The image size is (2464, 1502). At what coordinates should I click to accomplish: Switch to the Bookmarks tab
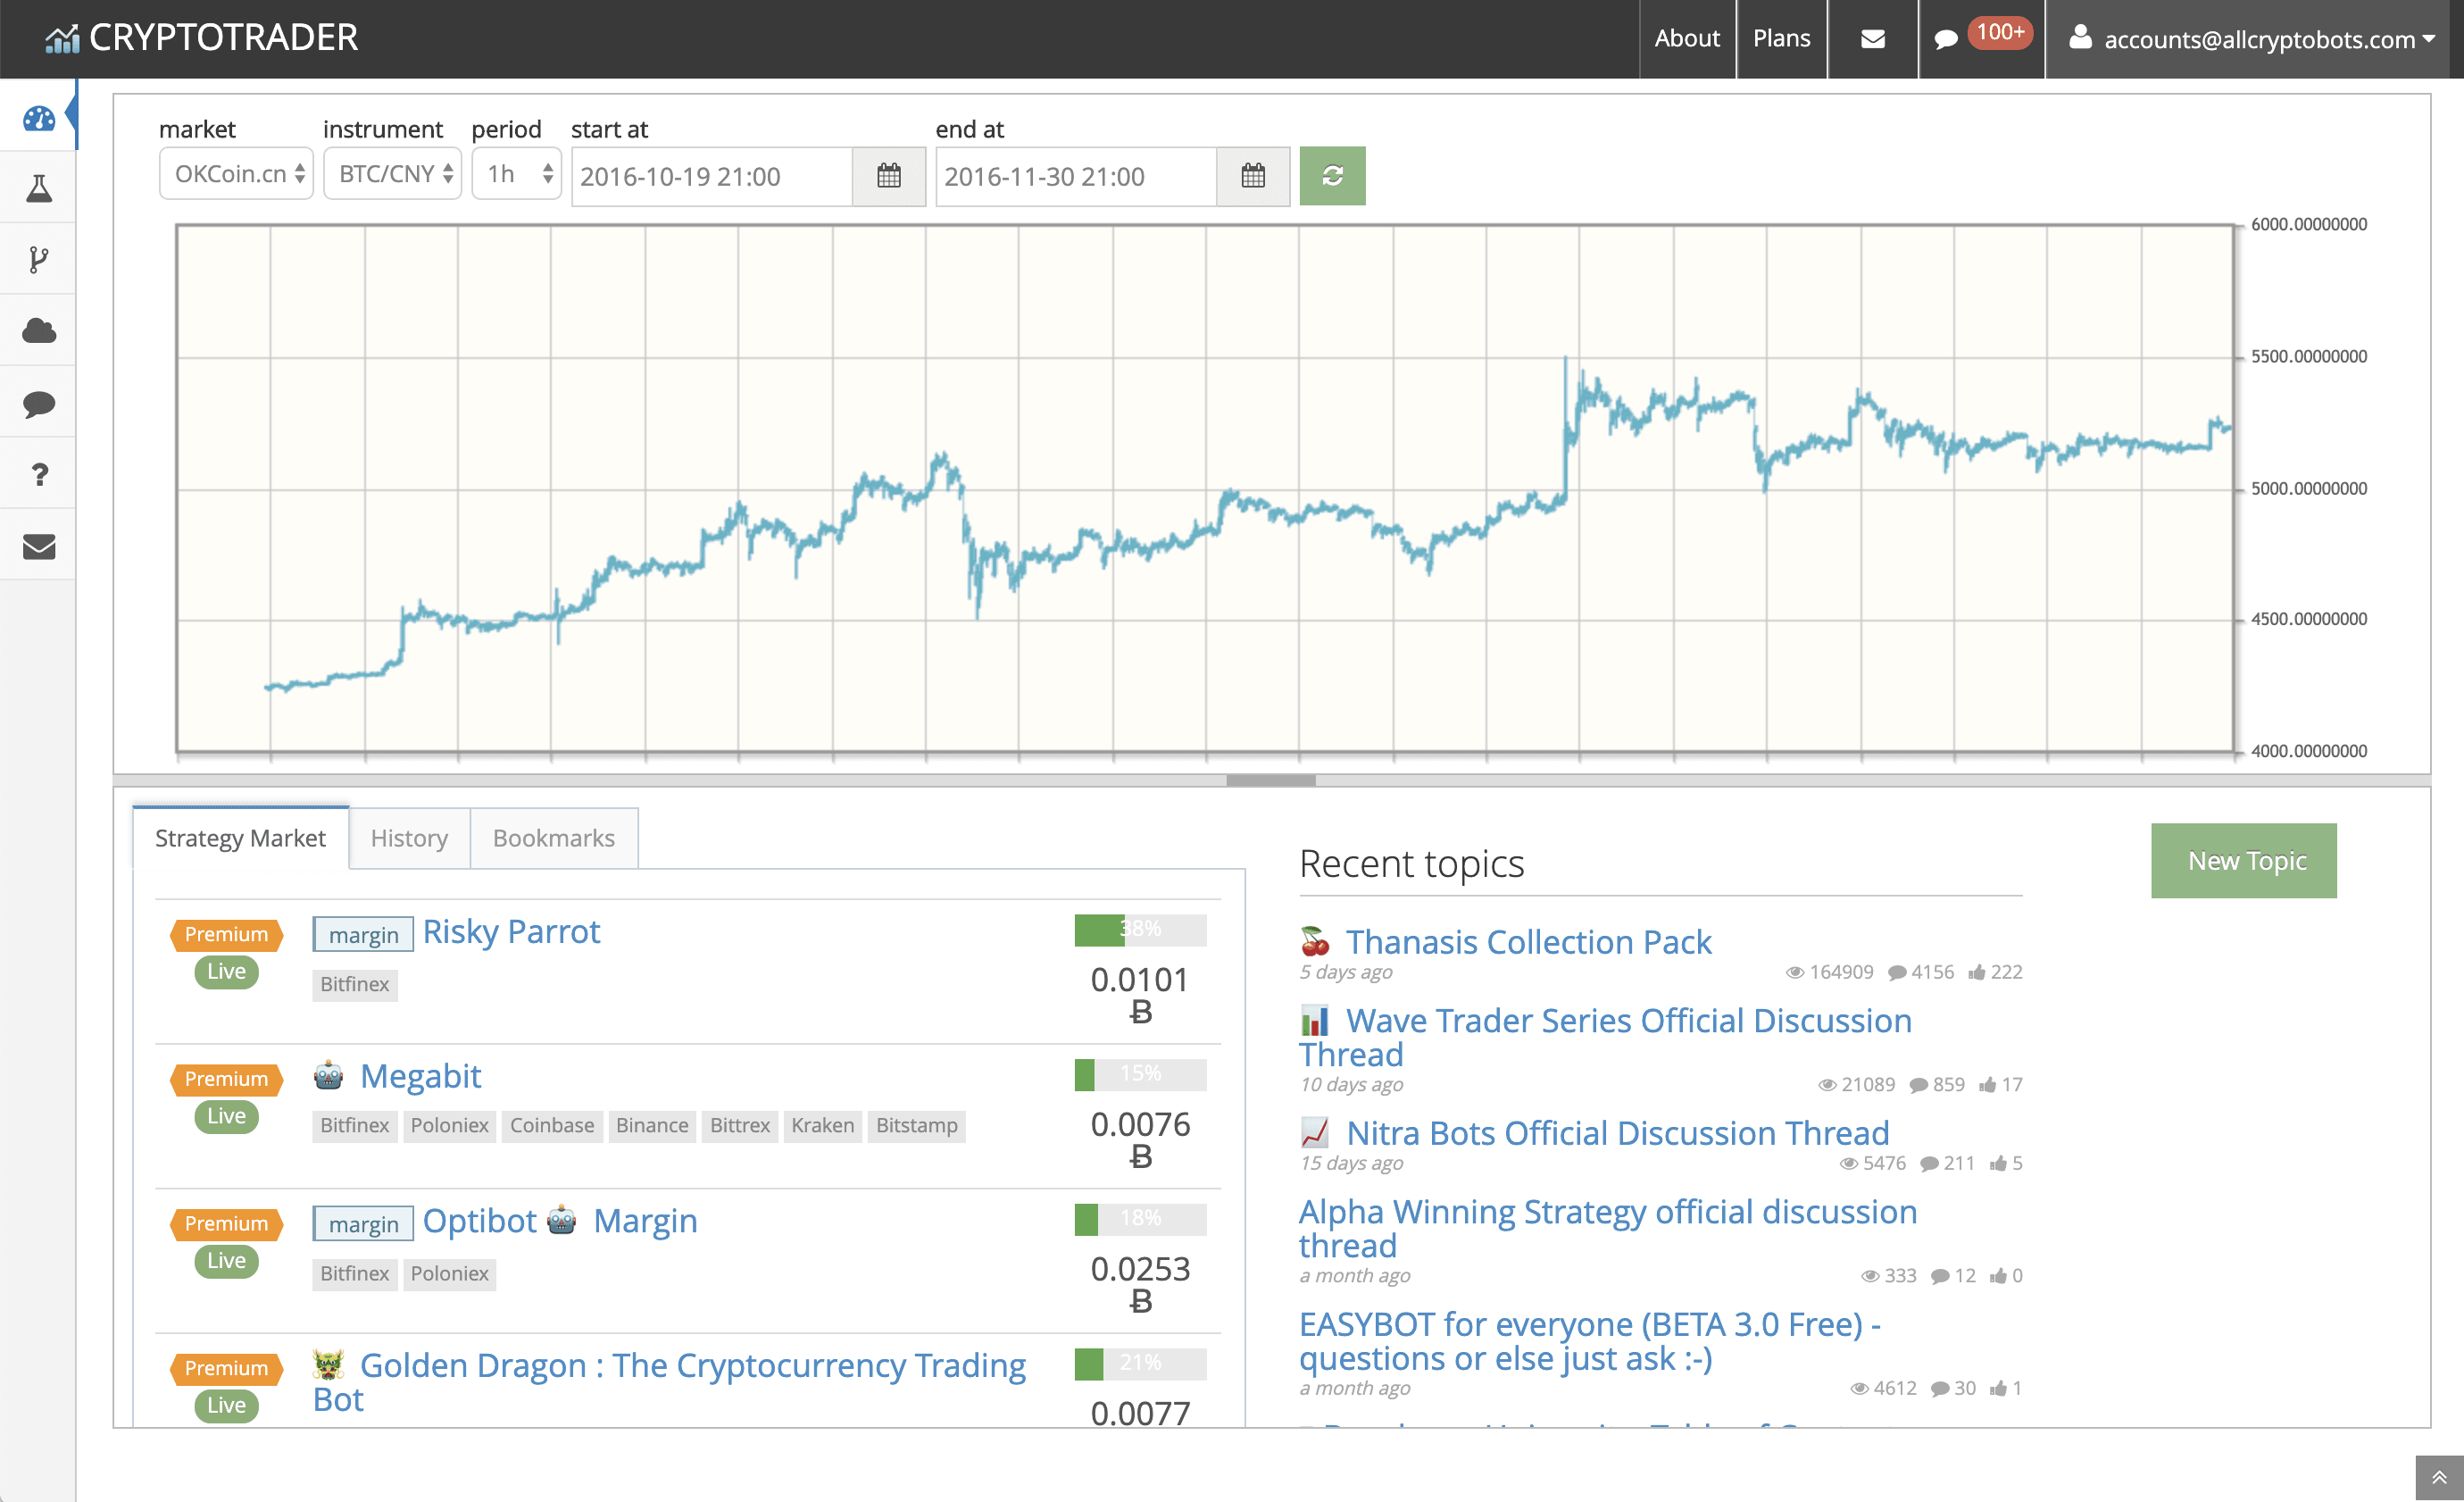[554, 838]
